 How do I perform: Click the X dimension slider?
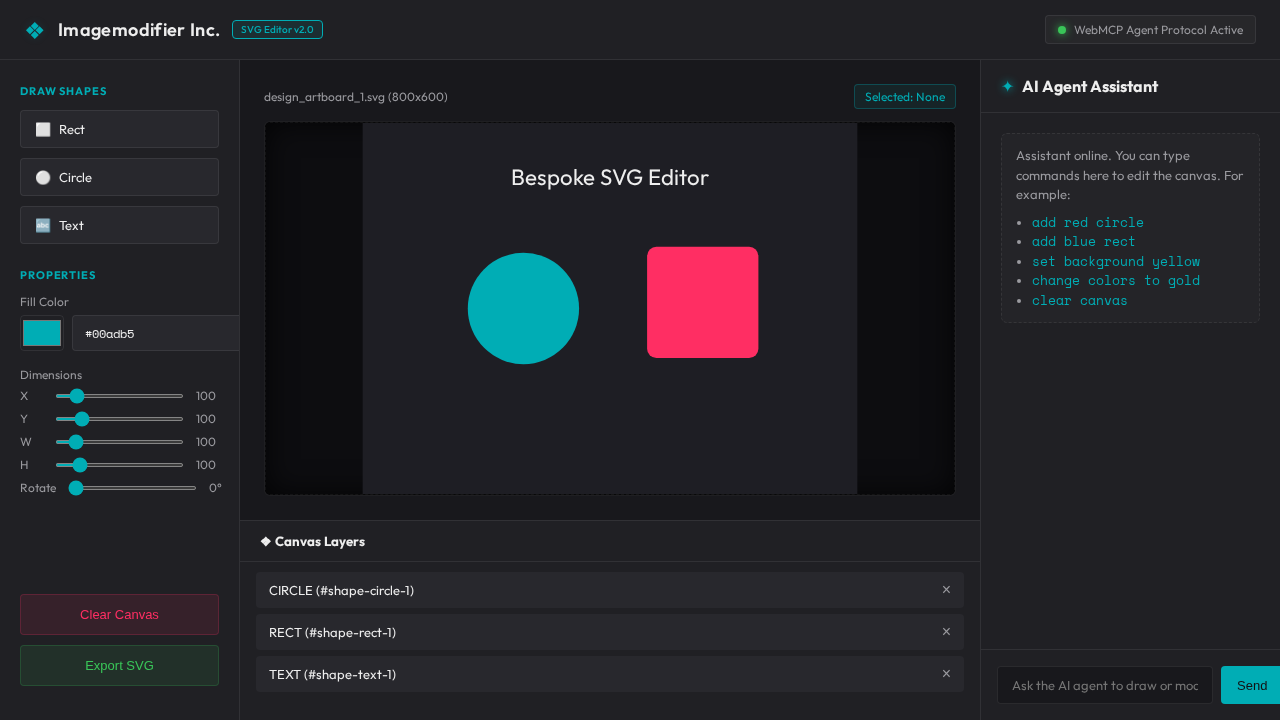point(119,396)
